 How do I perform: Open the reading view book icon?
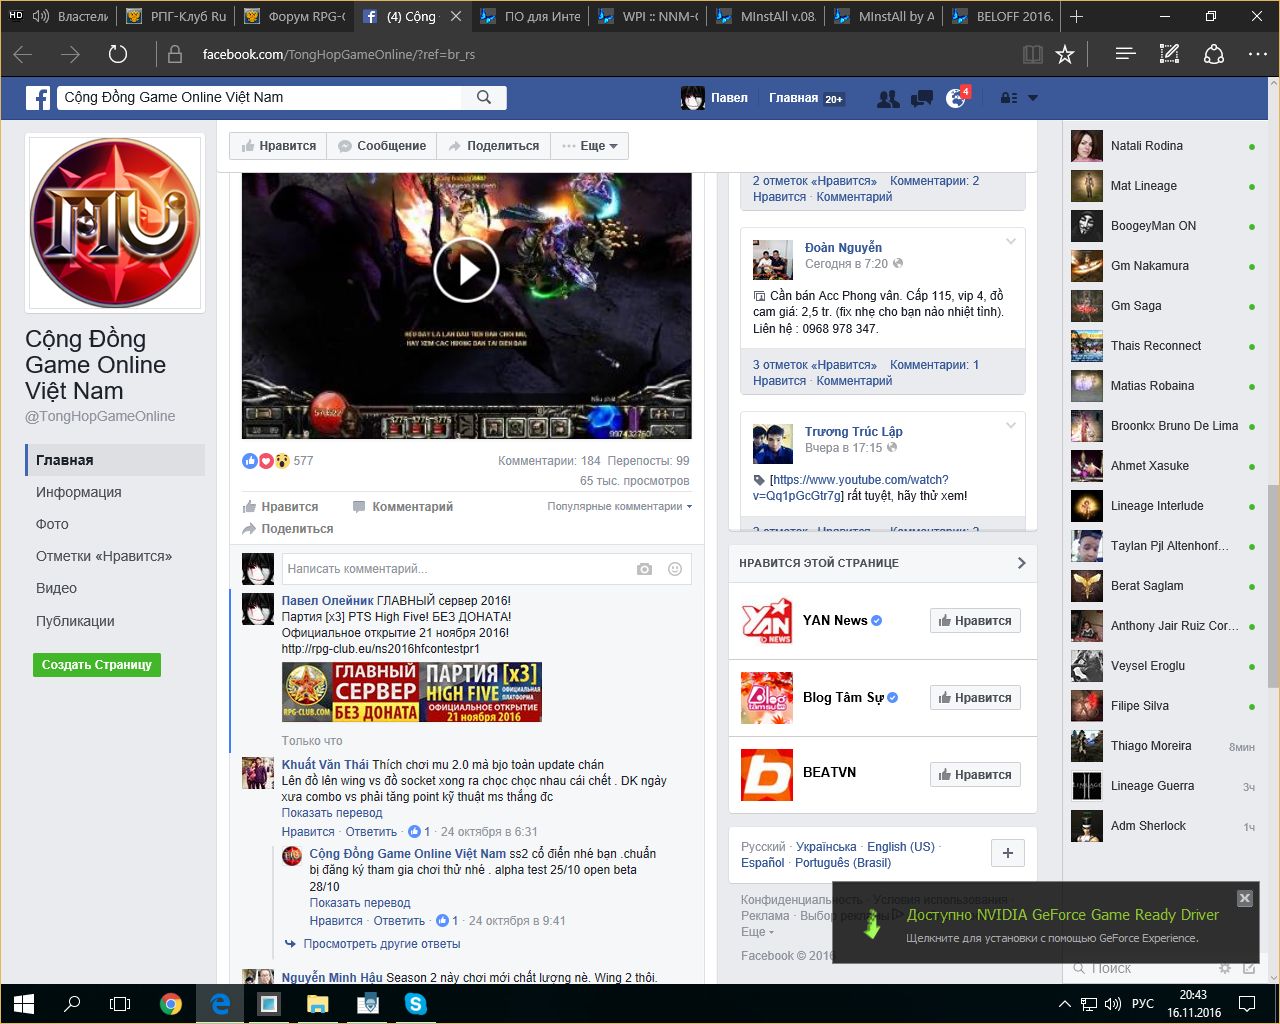pyautogui.click(x=1033, y=54)
